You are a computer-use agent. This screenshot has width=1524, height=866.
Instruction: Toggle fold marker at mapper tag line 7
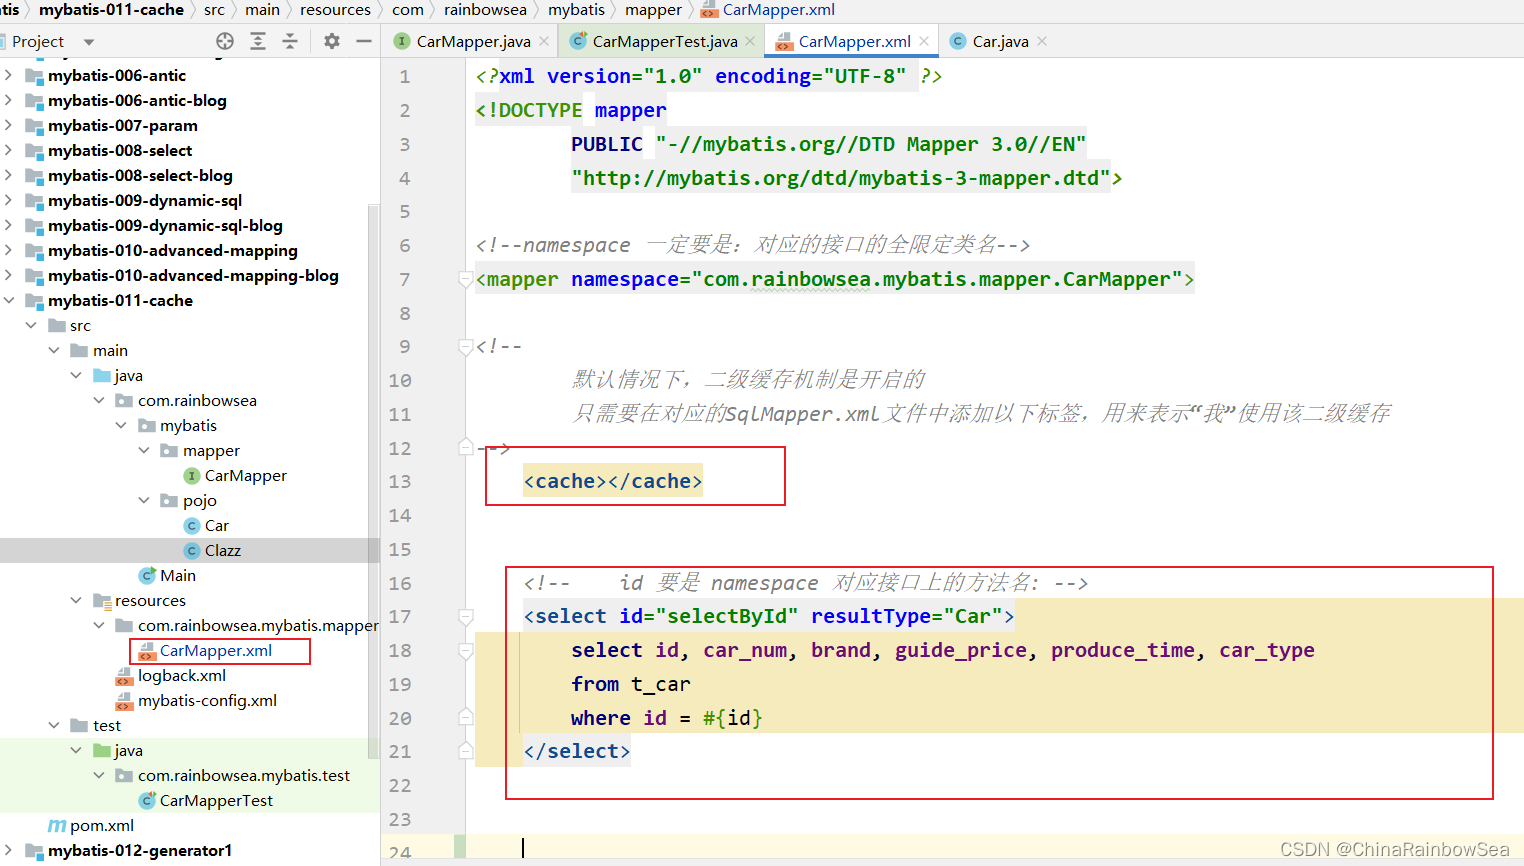465,280
